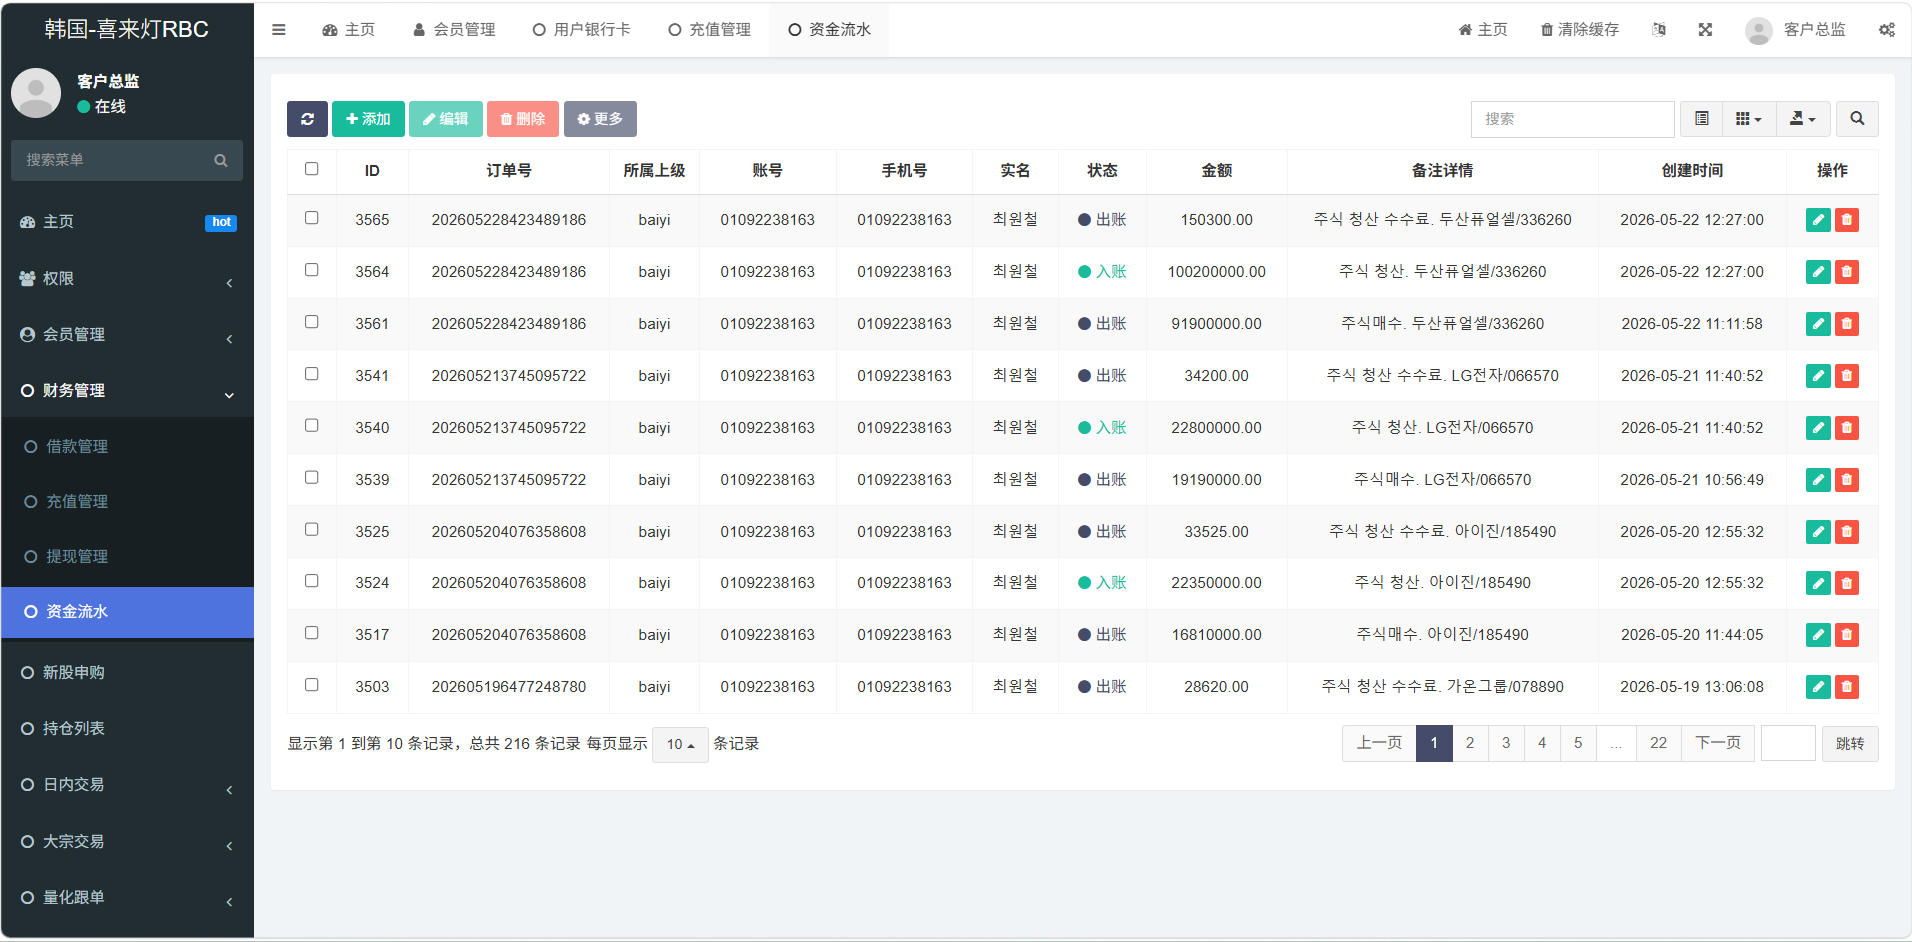The image size is (1912, 942).
Task: Edit row 3565 with green pencil icon
Action: coord(1818,220)
